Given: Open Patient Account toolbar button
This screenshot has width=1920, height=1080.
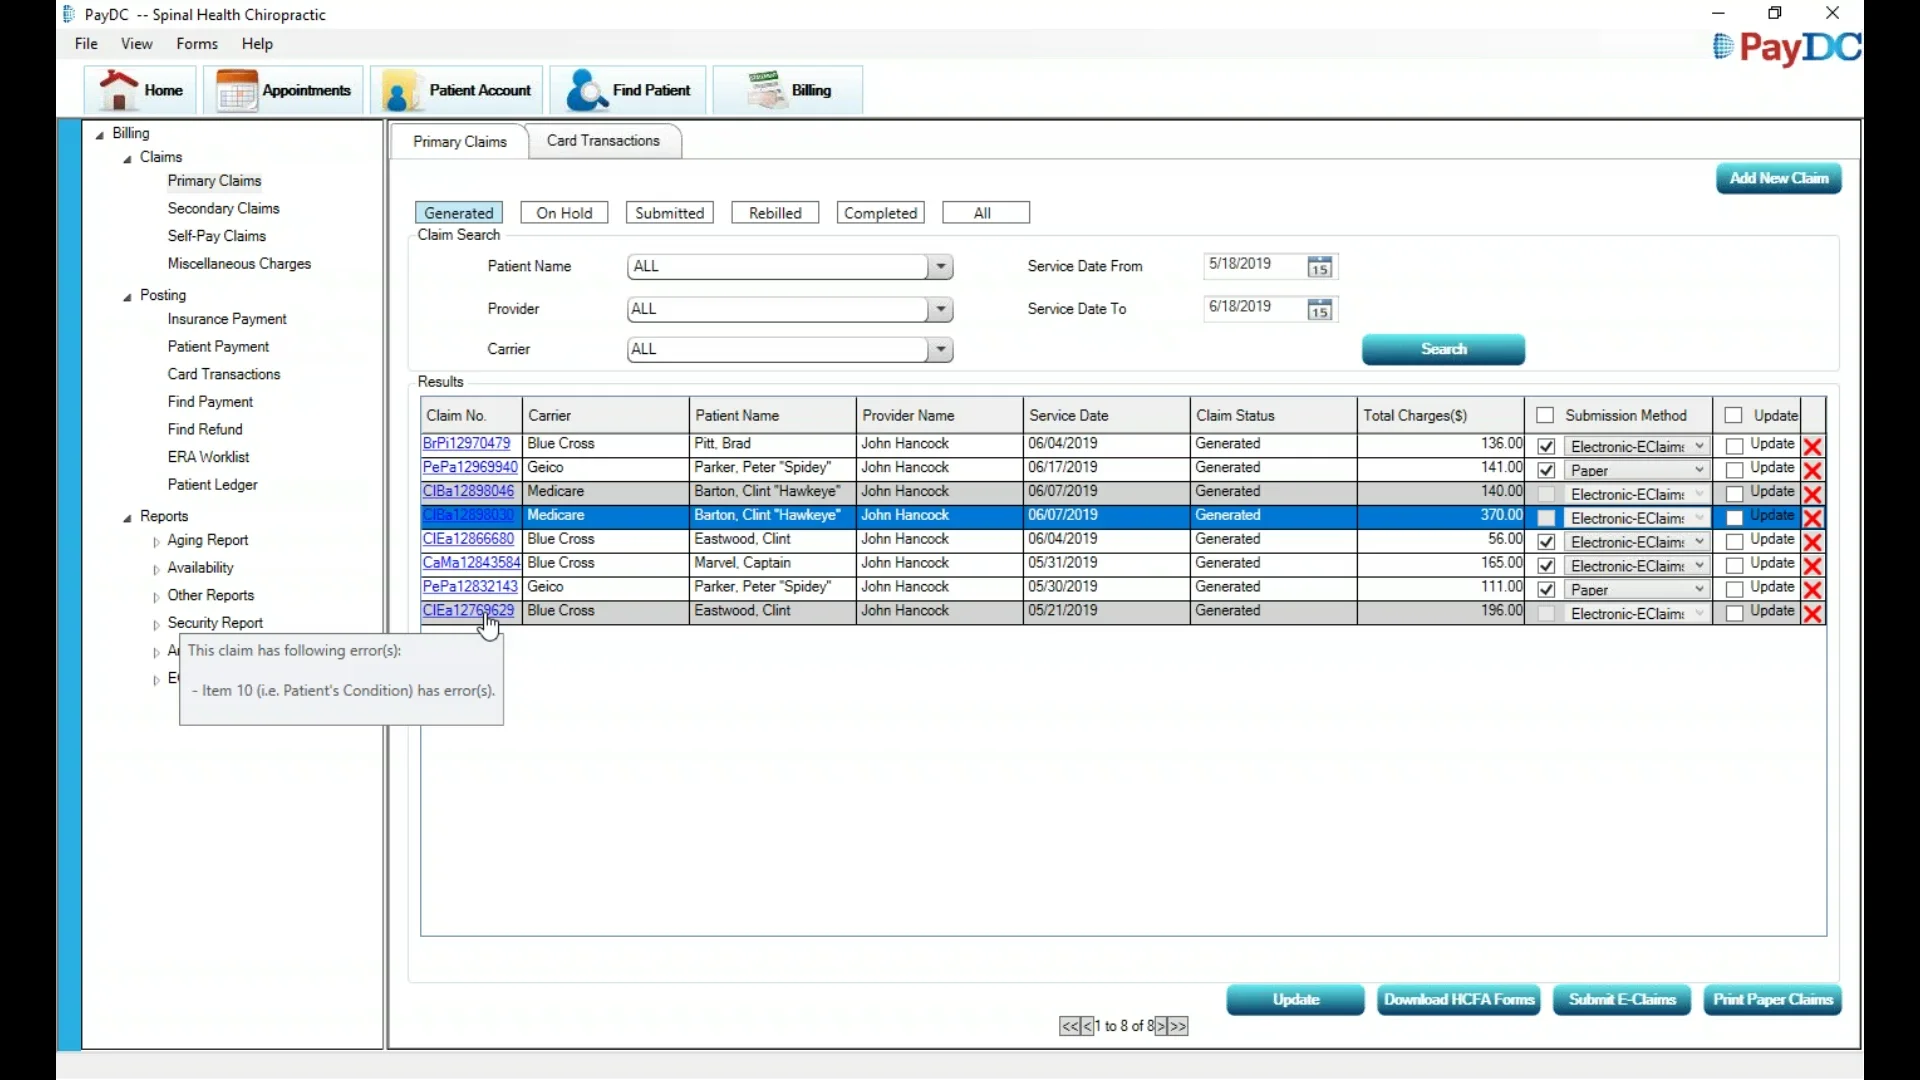Looking at the screenshot, I should [x=458, y=90].
